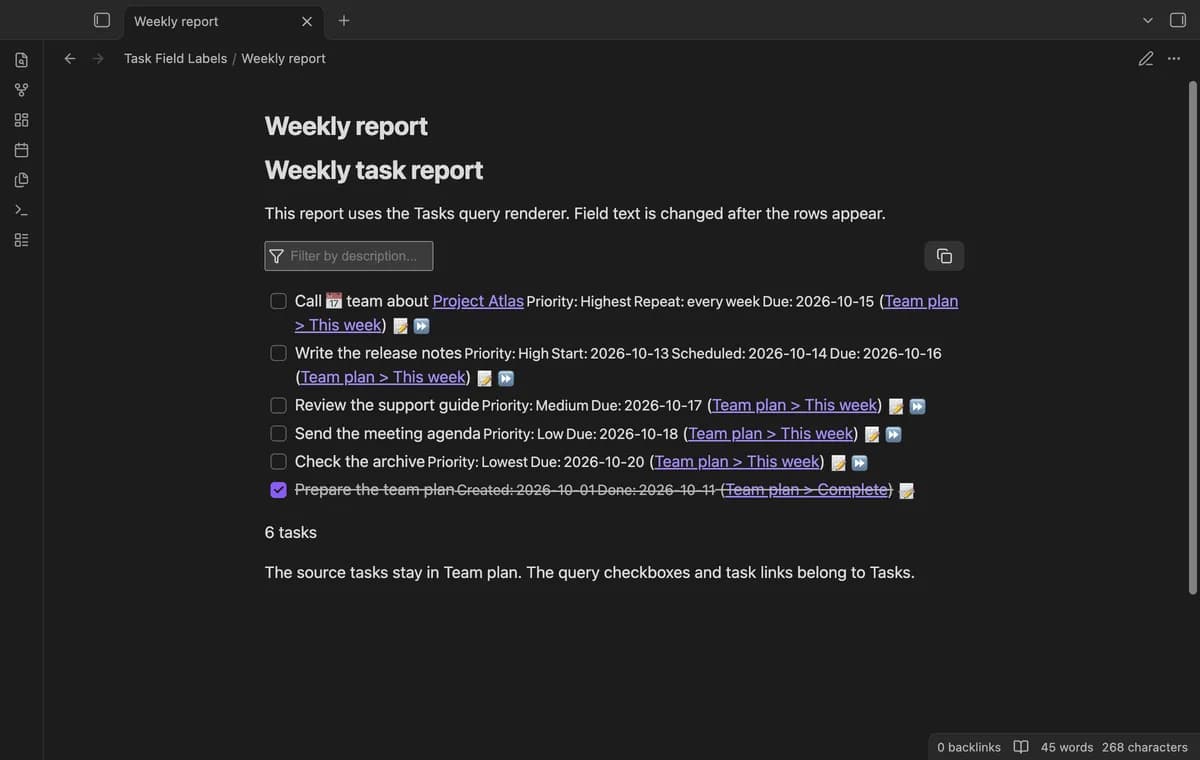Viewport: 1200px width, 760px height.
Task: Check off the Call team about Project Atlas task
Action: [279, 301]
